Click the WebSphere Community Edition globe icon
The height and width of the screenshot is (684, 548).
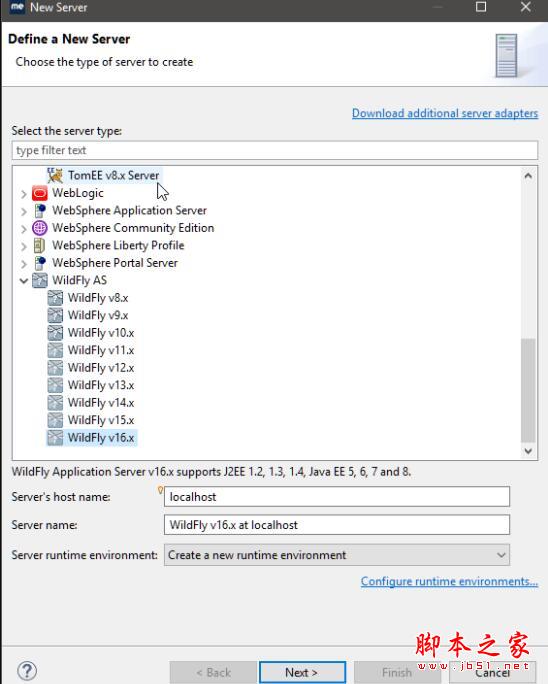click(x=40, y=228)
